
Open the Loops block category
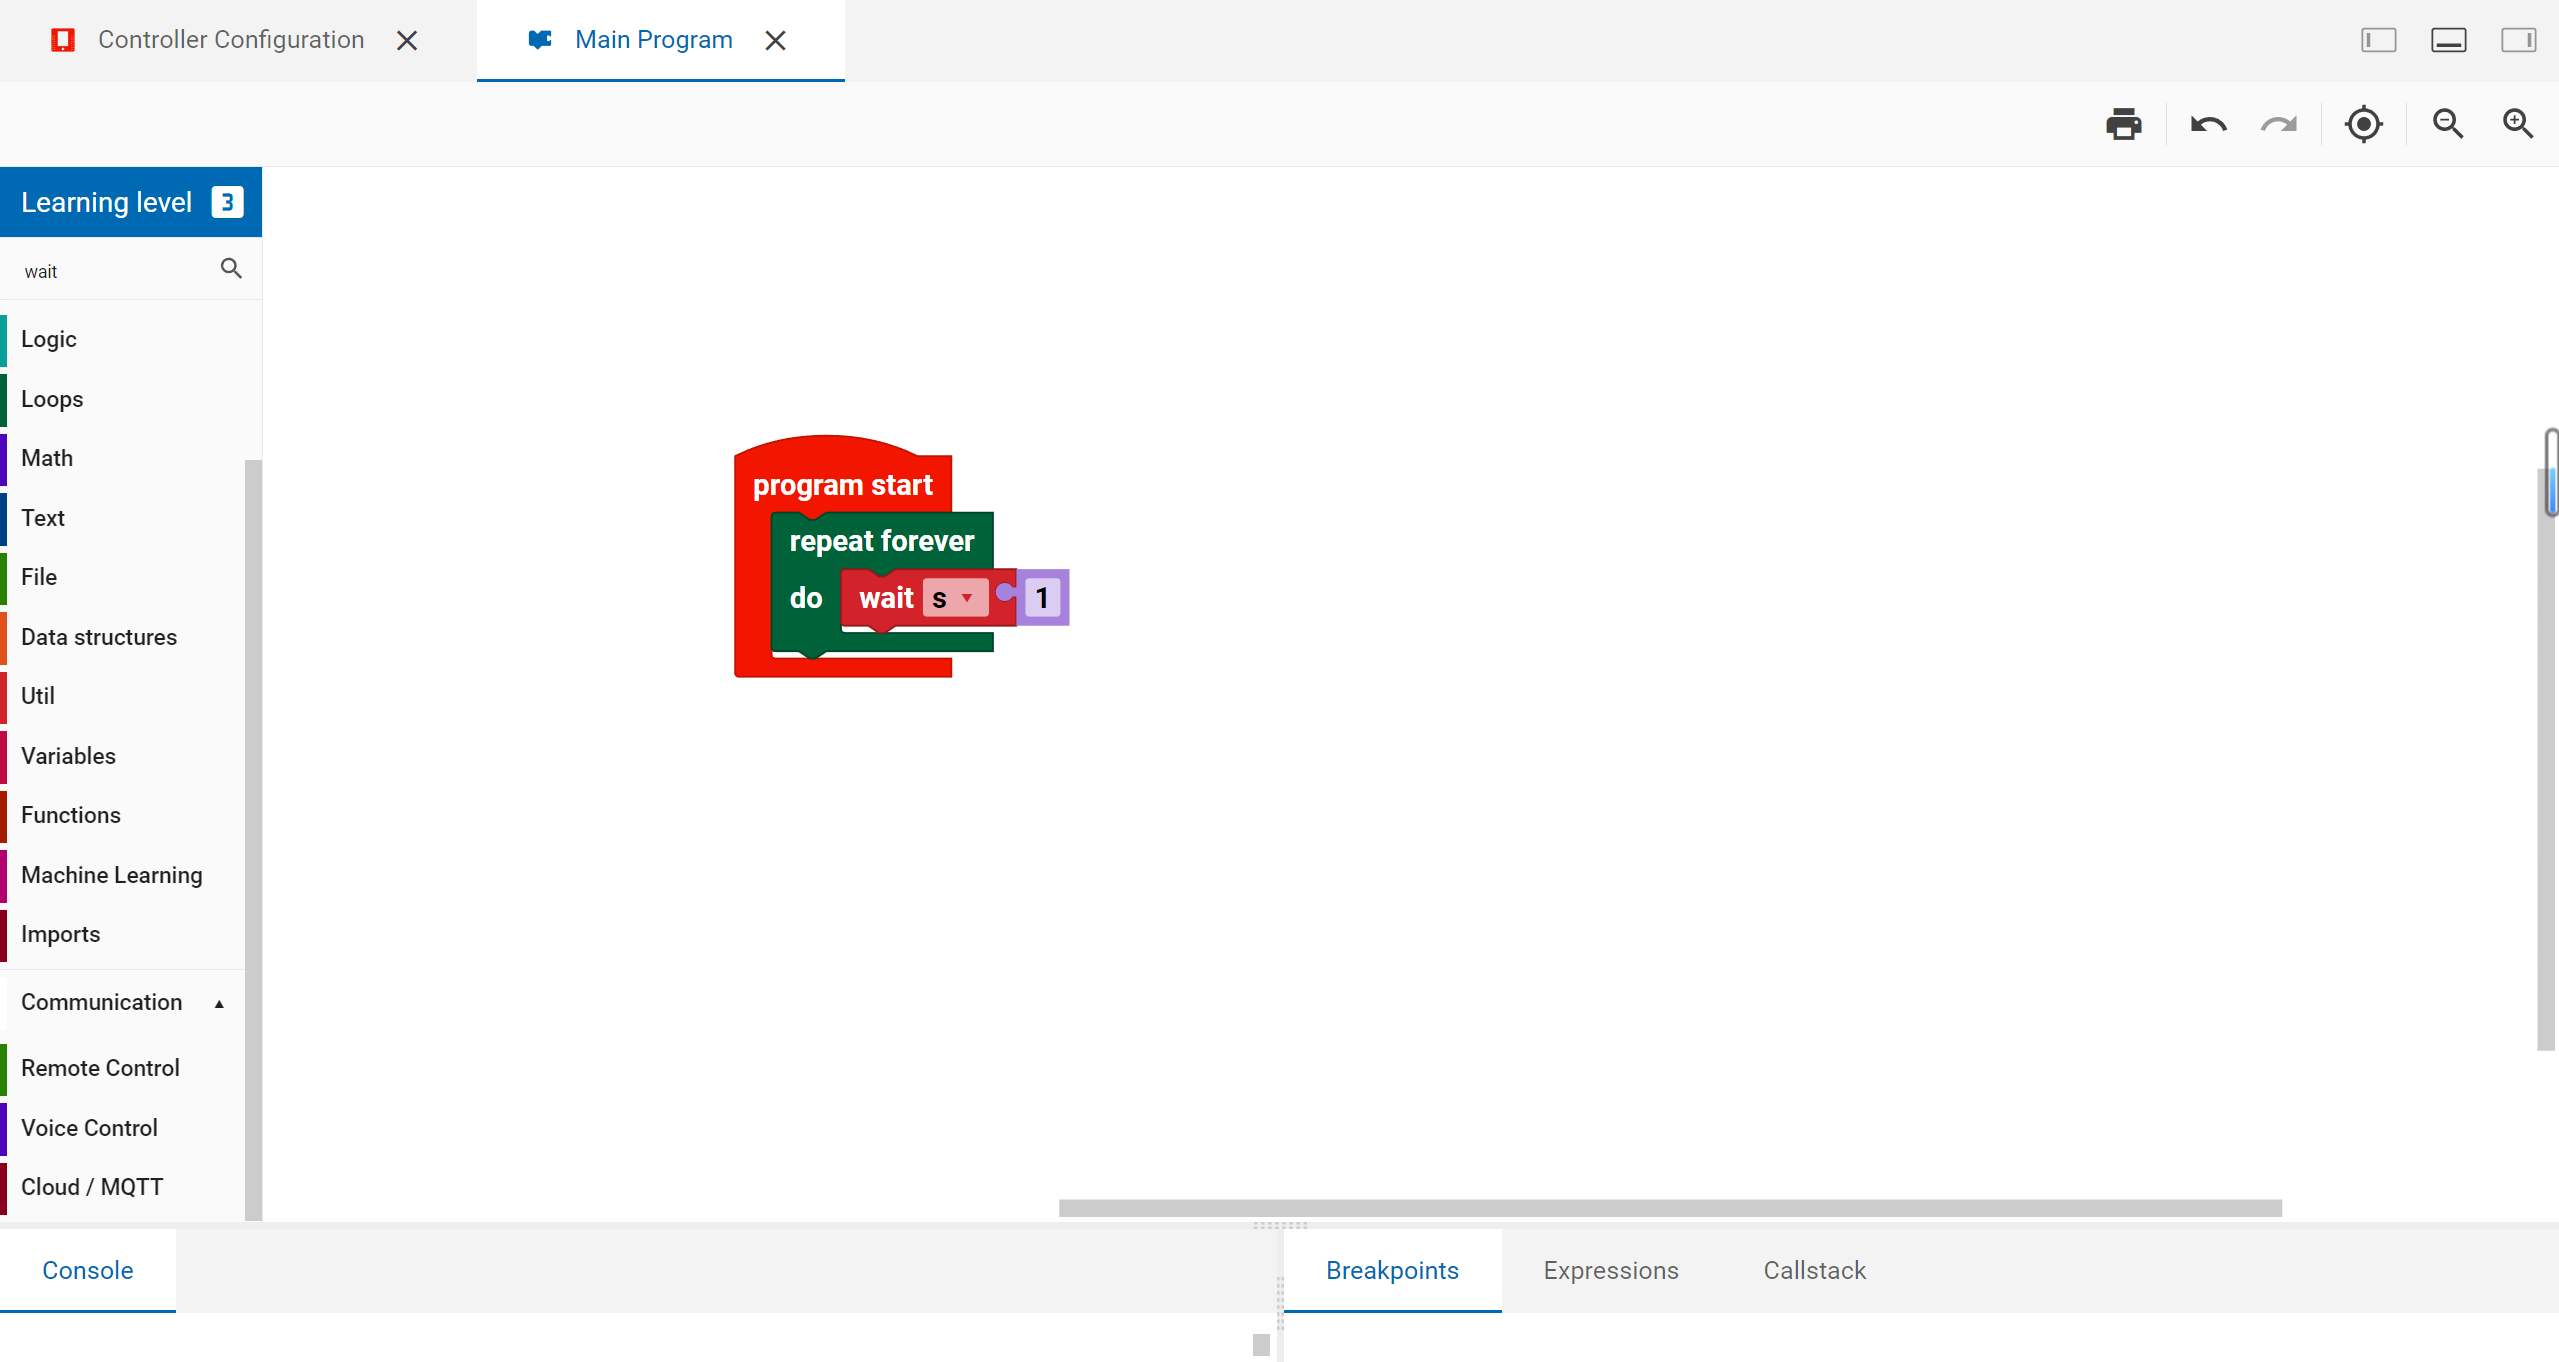(52, 399)
